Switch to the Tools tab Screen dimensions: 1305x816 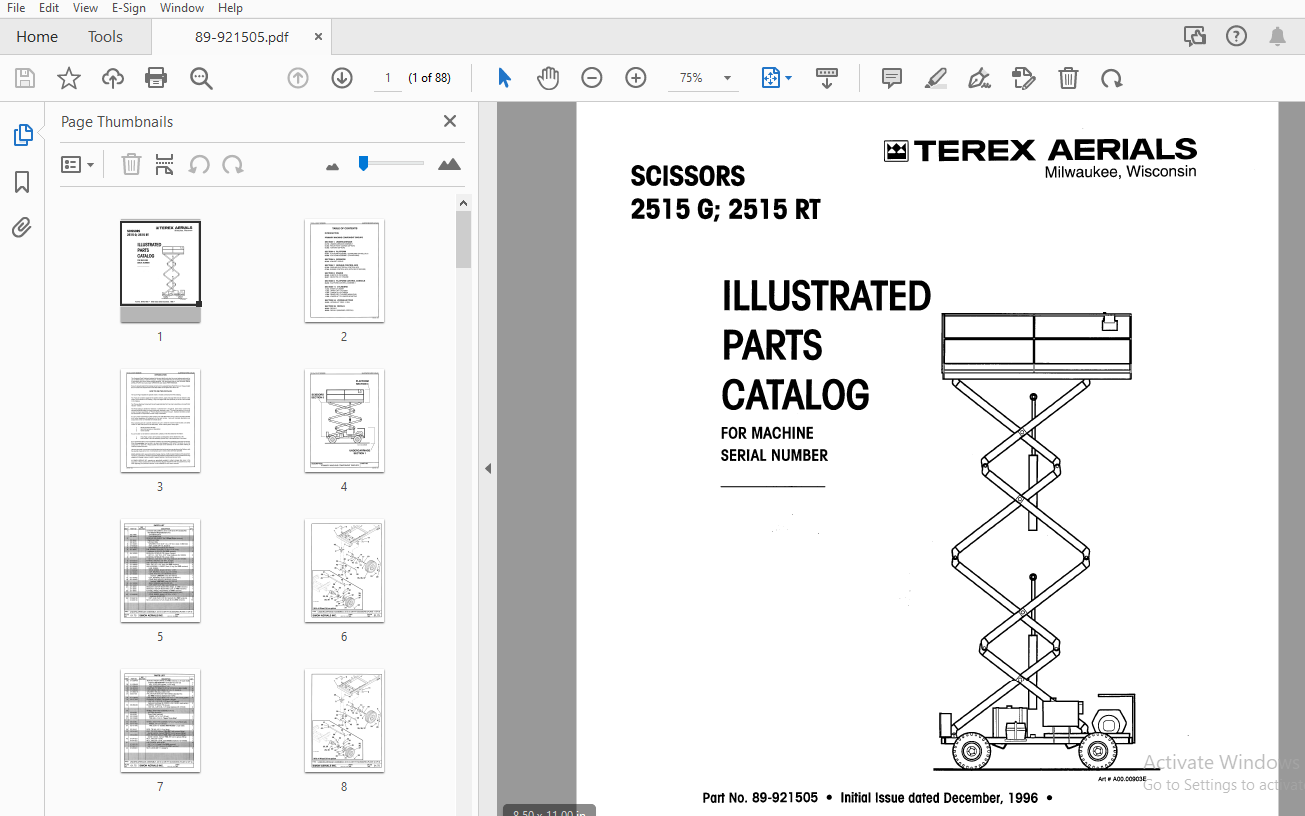pos(105,37)
